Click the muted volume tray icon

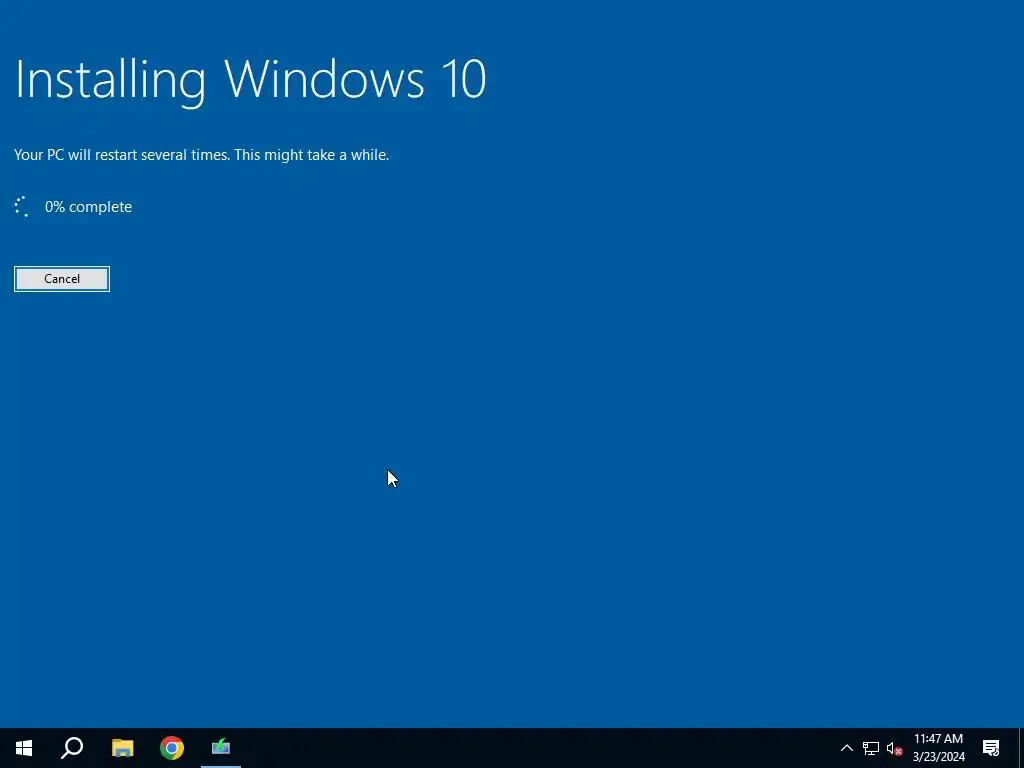point(894,748)
